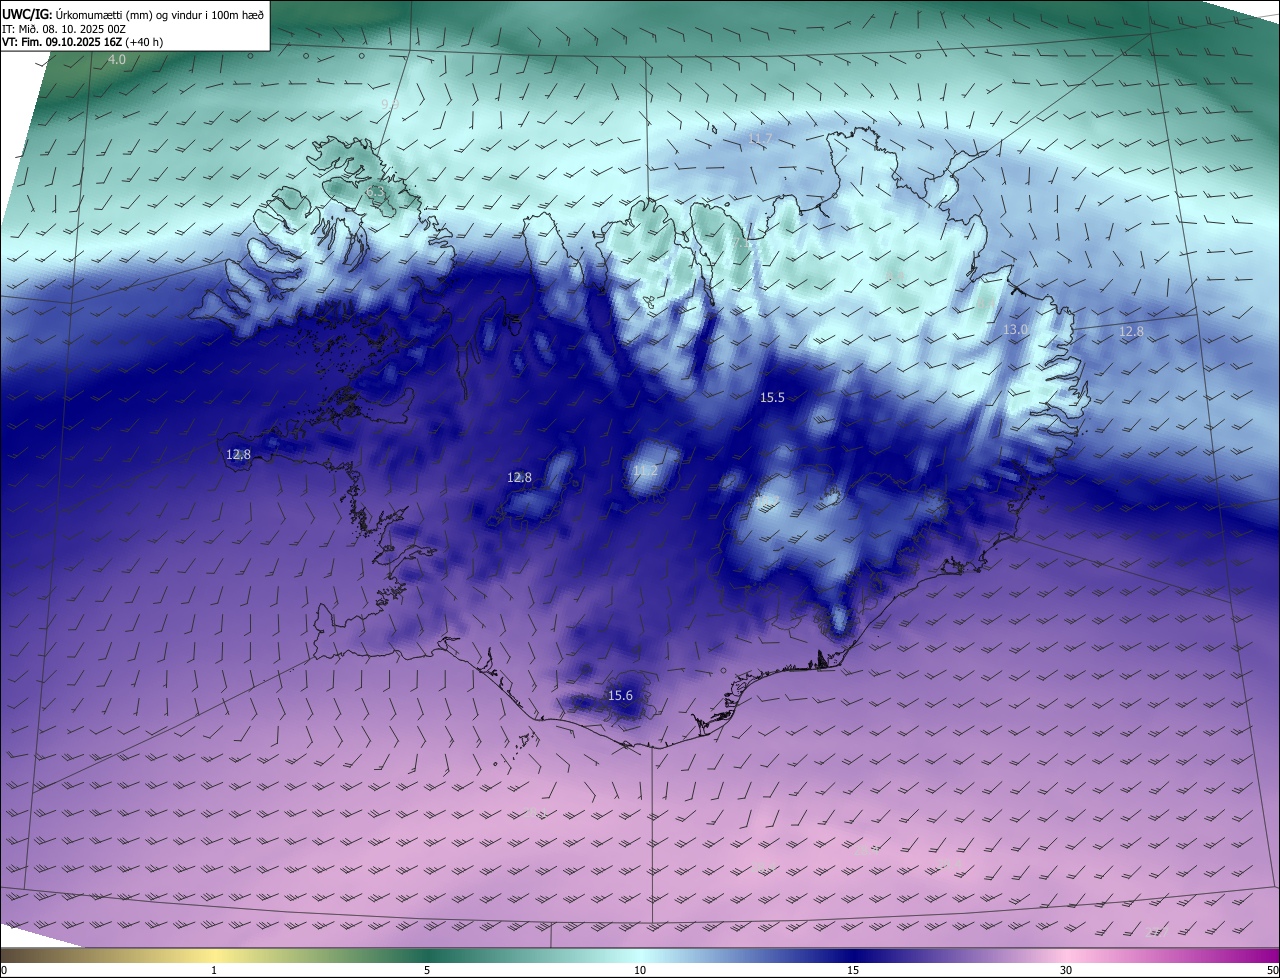The image size is (1280, 978).
Task: Click the 11.7 value off the north coast
Action: click(x=760, y=137)
